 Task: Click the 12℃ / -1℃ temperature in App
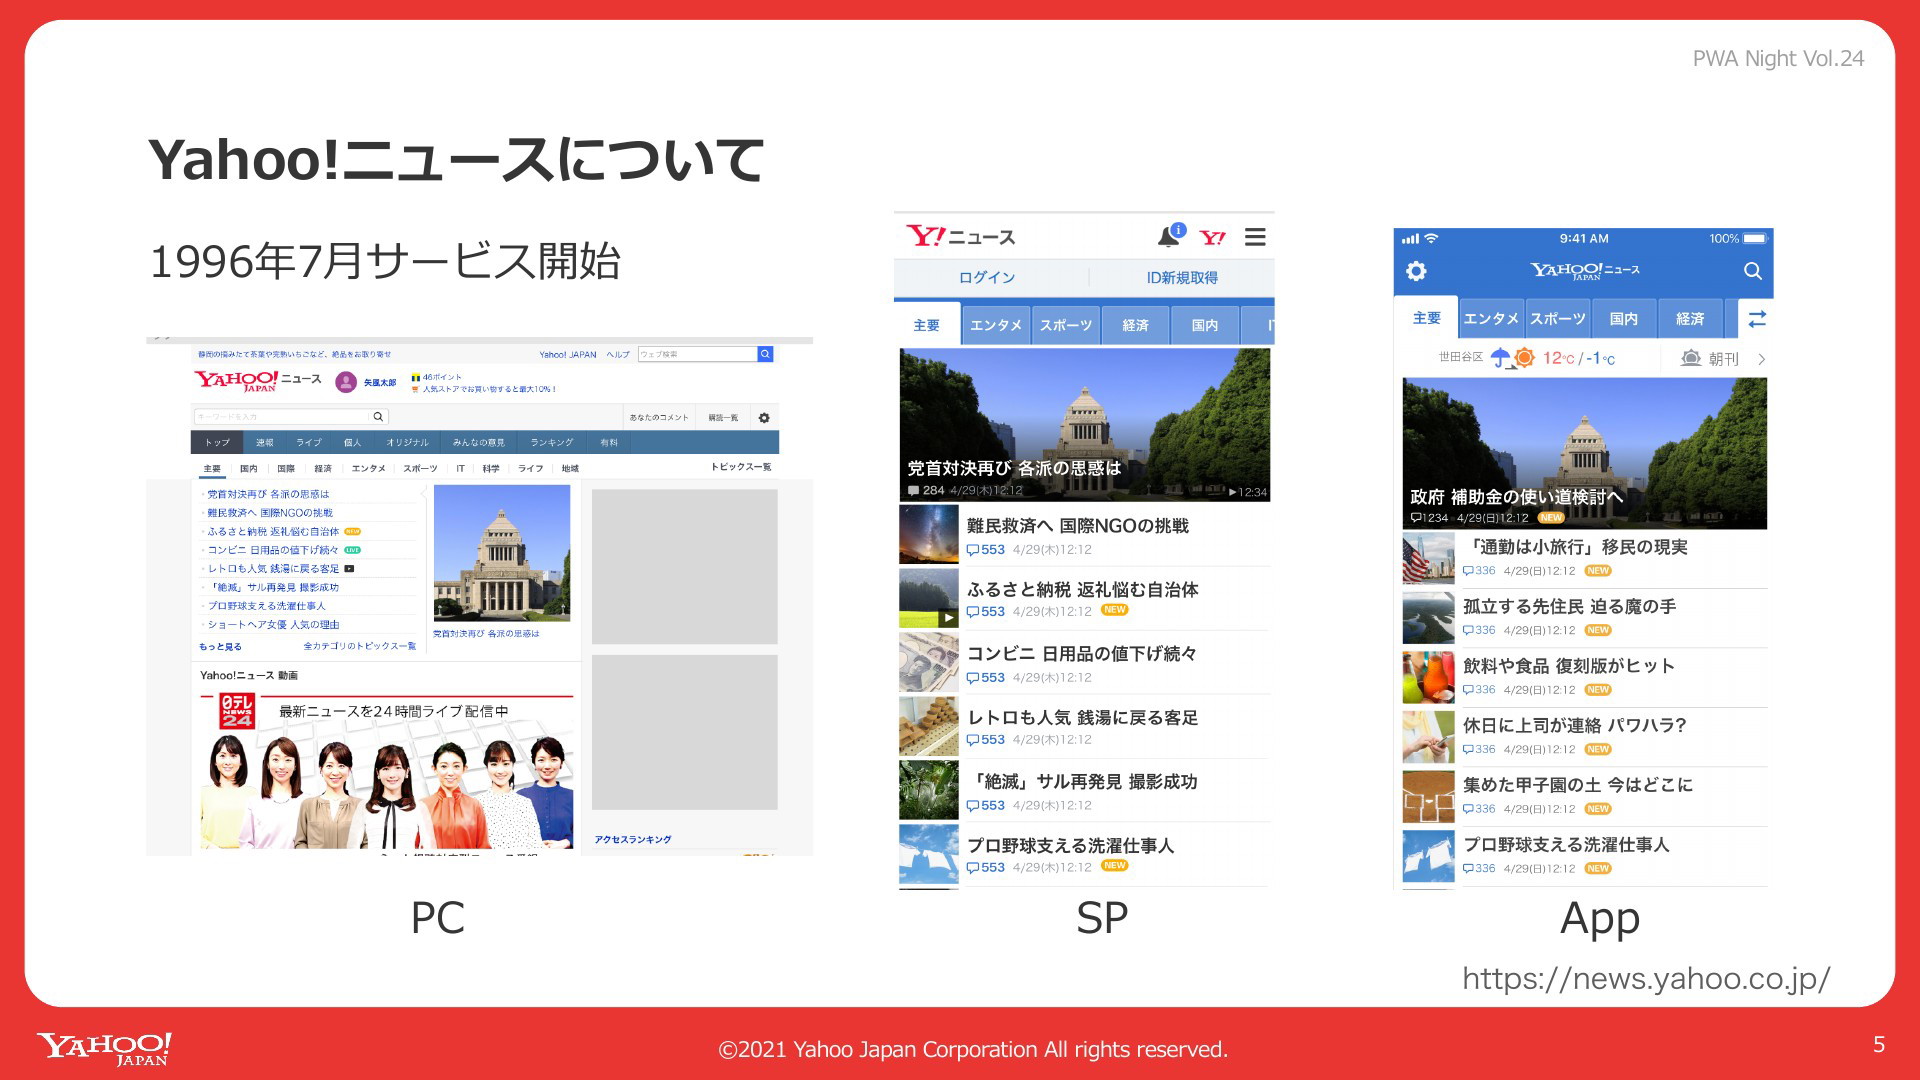tap(1578, 358)
